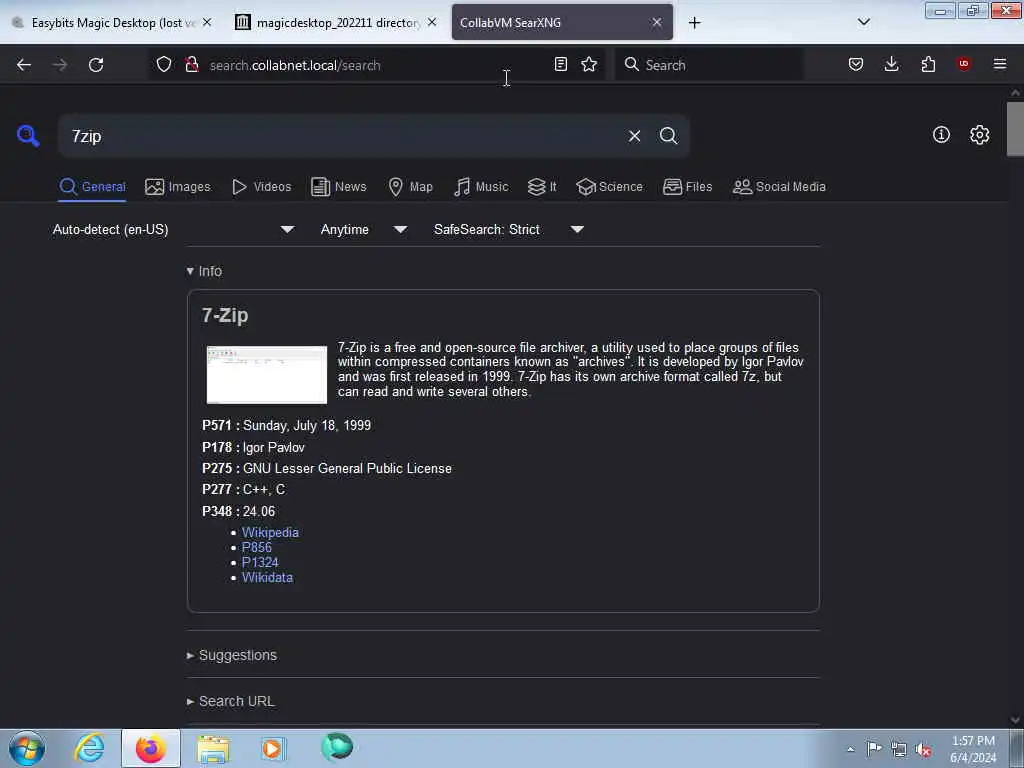
Task: Close the Easybits Magic Desktop tab
Action: [207, 22]
